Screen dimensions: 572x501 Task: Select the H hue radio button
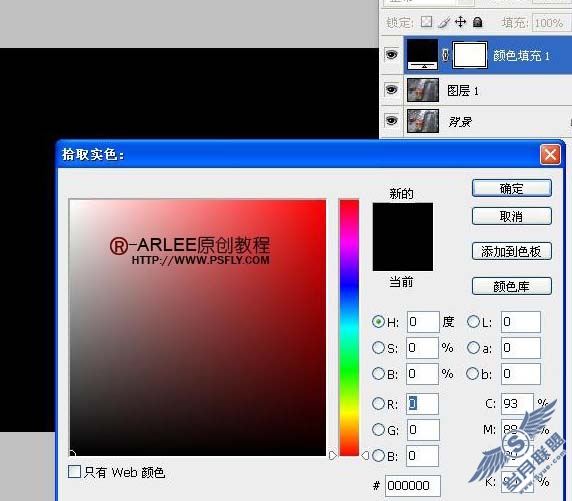[x=378, y=321]
